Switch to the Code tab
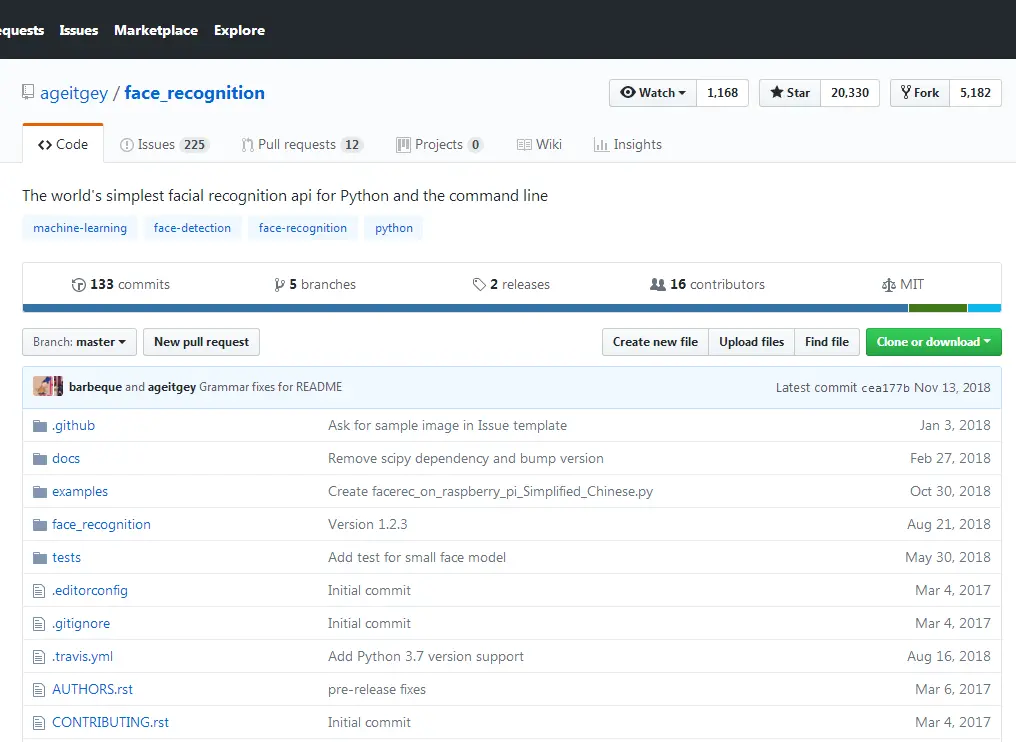This screenshot has height=742, width=1016. (x=63, y=145)
